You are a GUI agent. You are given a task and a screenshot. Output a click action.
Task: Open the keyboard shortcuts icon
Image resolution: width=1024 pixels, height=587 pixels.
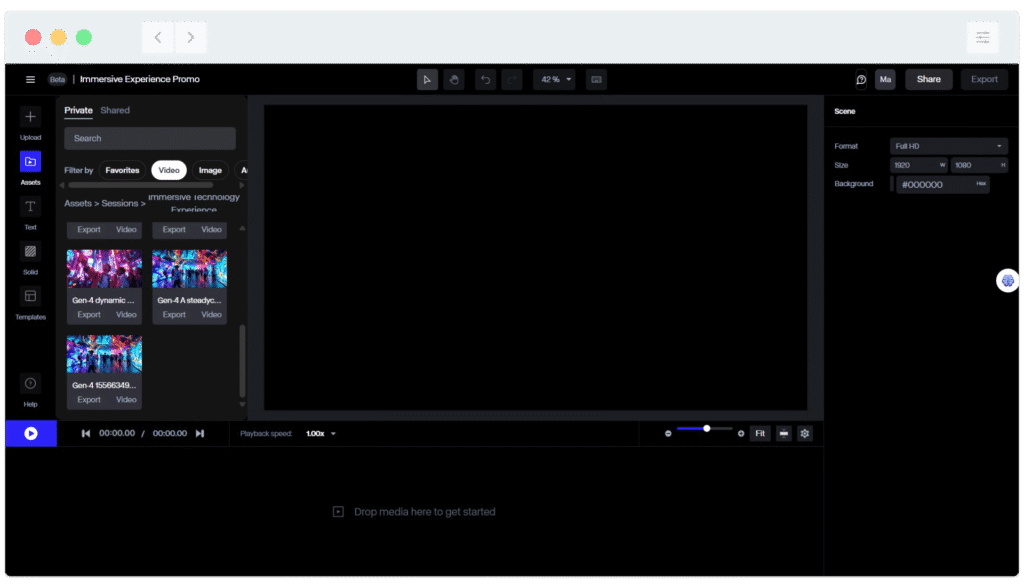(x=596, y=79)
